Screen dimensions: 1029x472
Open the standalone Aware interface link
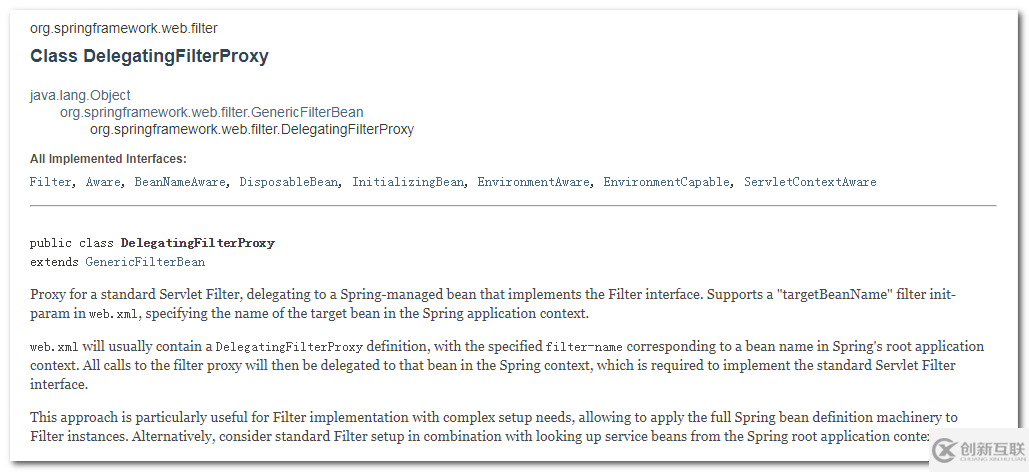(103, 182)
